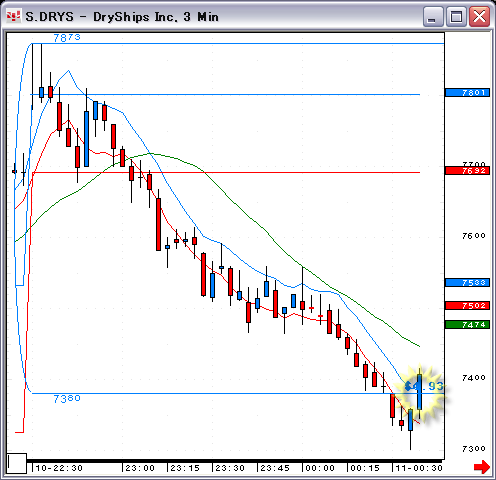Select the red 7502 price label
496x480 pixels.
(x=467, y=306)
